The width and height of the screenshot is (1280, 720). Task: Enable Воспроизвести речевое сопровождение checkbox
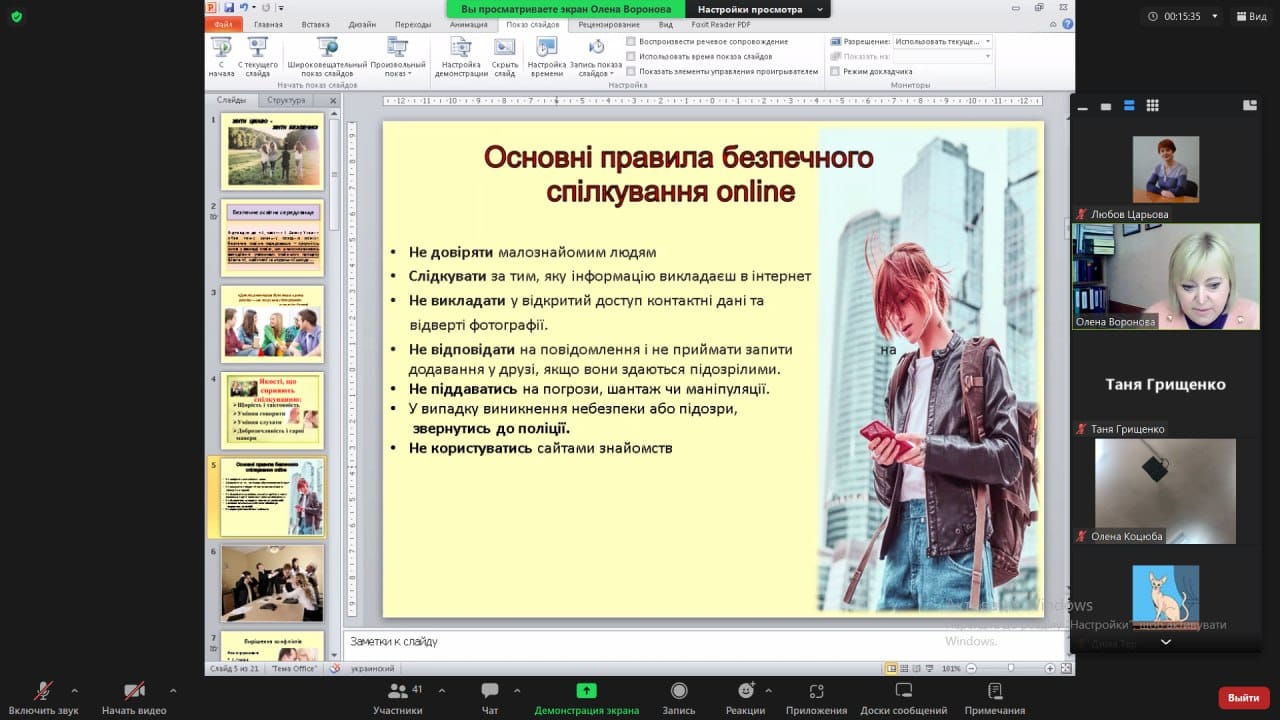(x=631, y=42)
